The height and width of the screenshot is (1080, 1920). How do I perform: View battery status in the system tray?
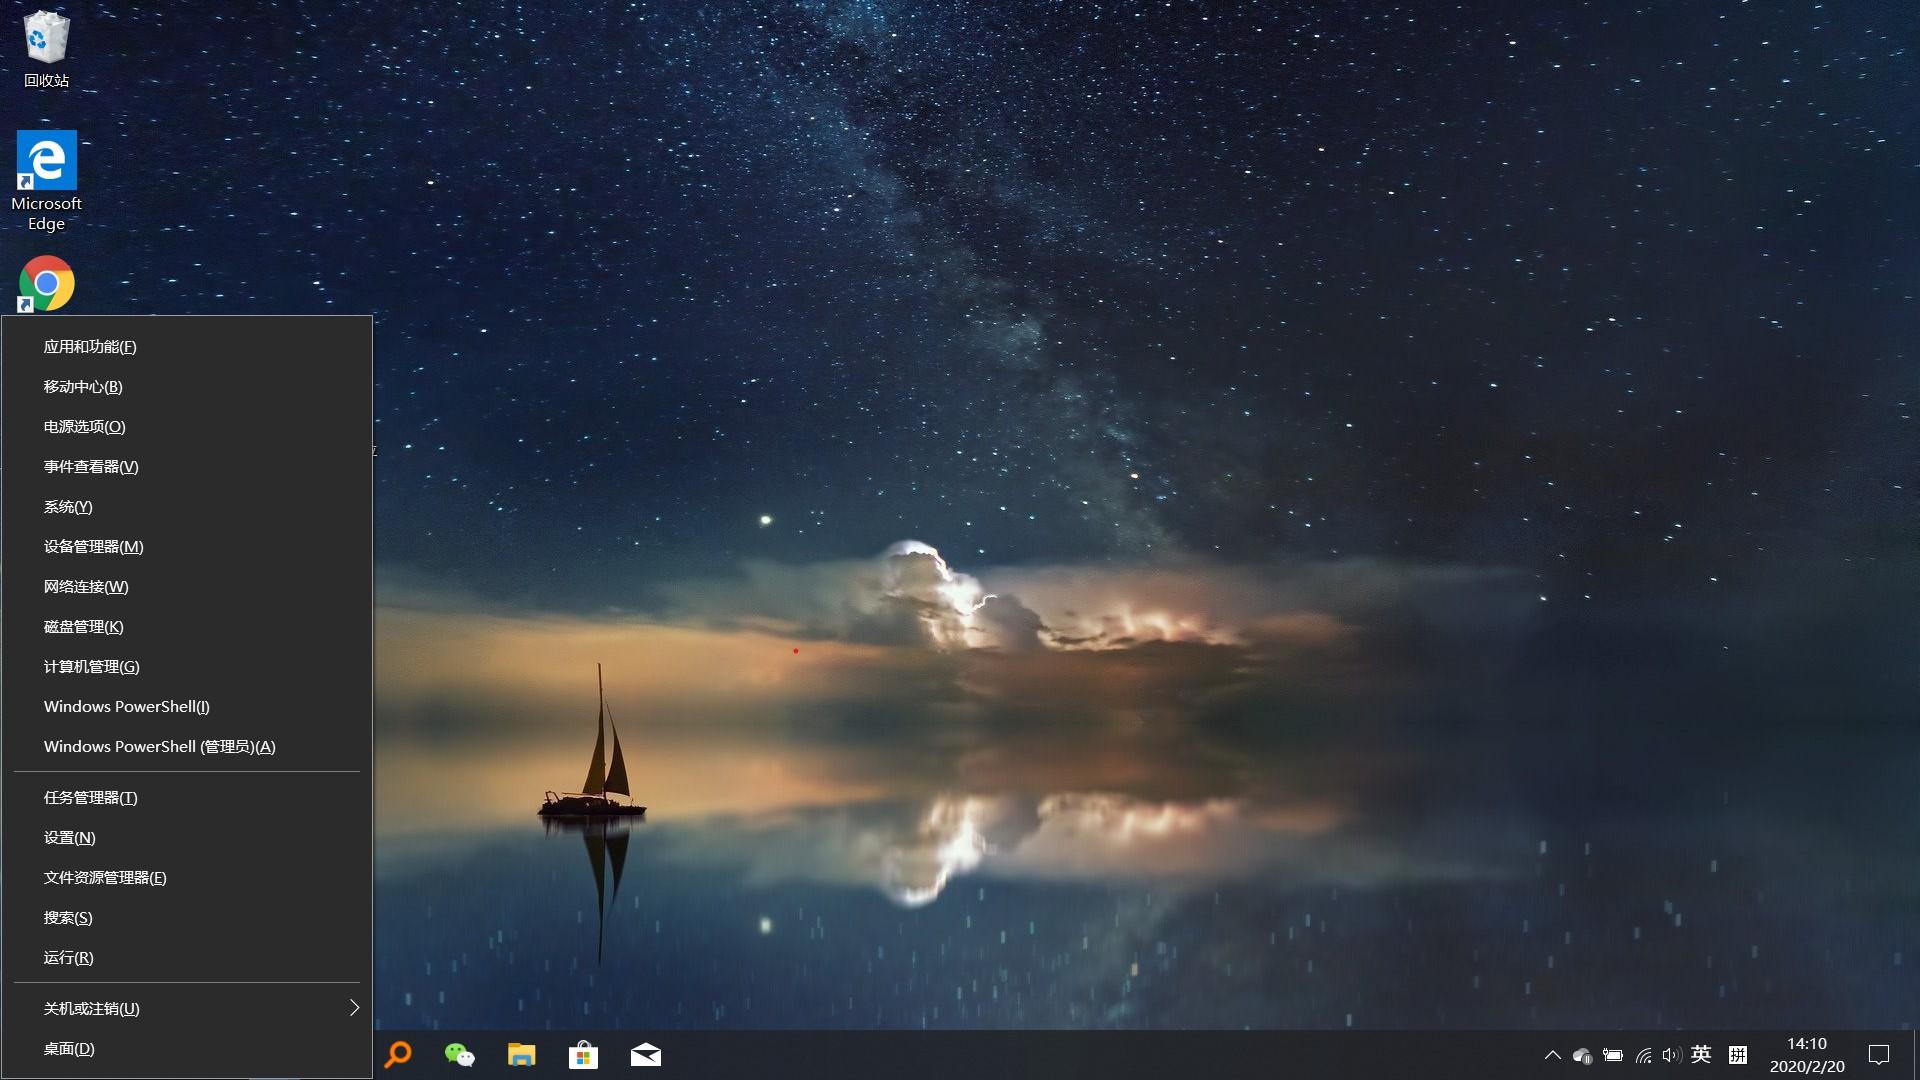click(x=1614, y=1054)
